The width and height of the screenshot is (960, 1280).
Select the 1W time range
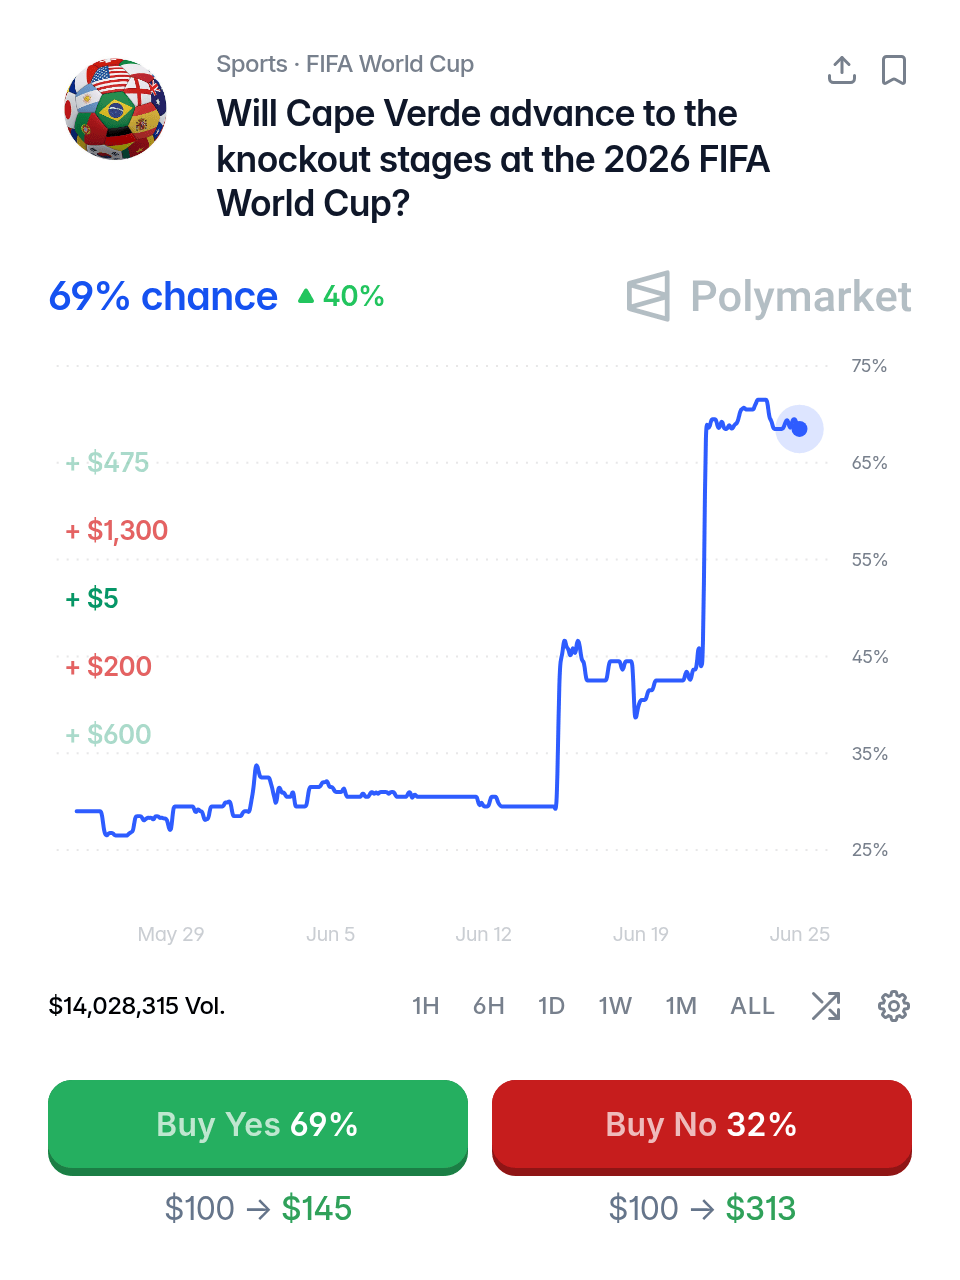616,1006
